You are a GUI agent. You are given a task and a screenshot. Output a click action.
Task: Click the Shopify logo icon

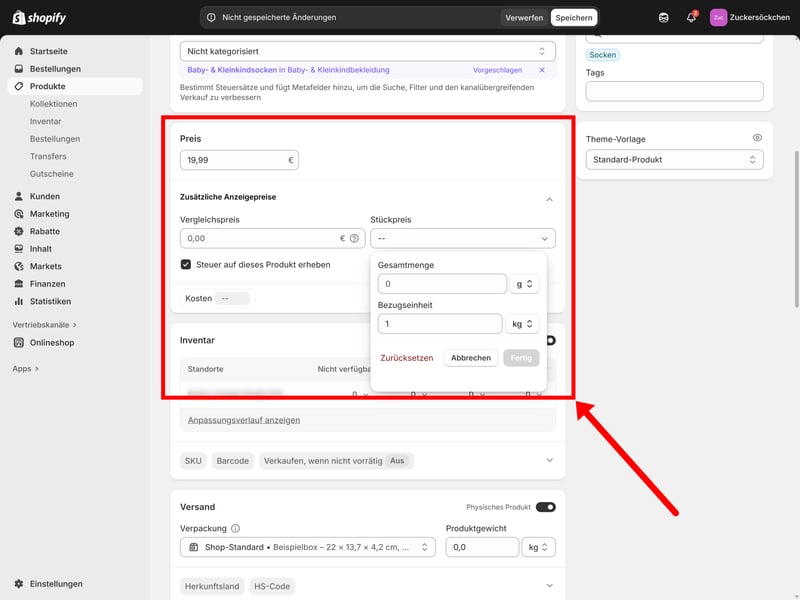tap(19, 17)
